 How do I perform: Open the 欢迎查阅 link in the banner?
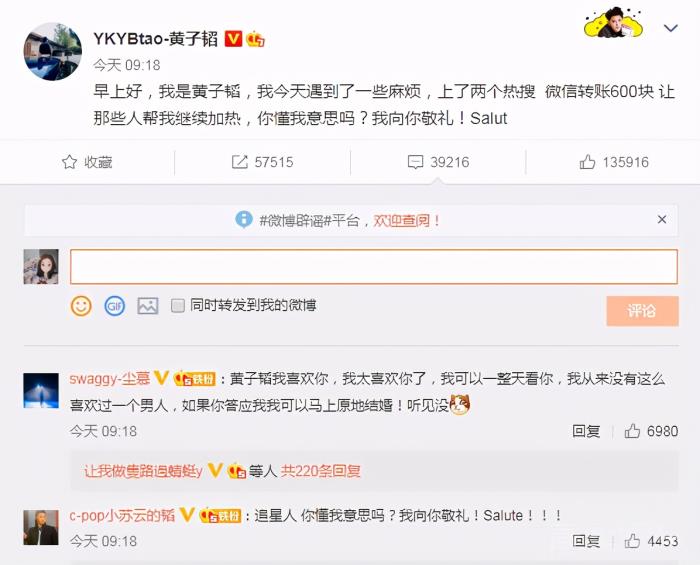[x=406, y=220]
